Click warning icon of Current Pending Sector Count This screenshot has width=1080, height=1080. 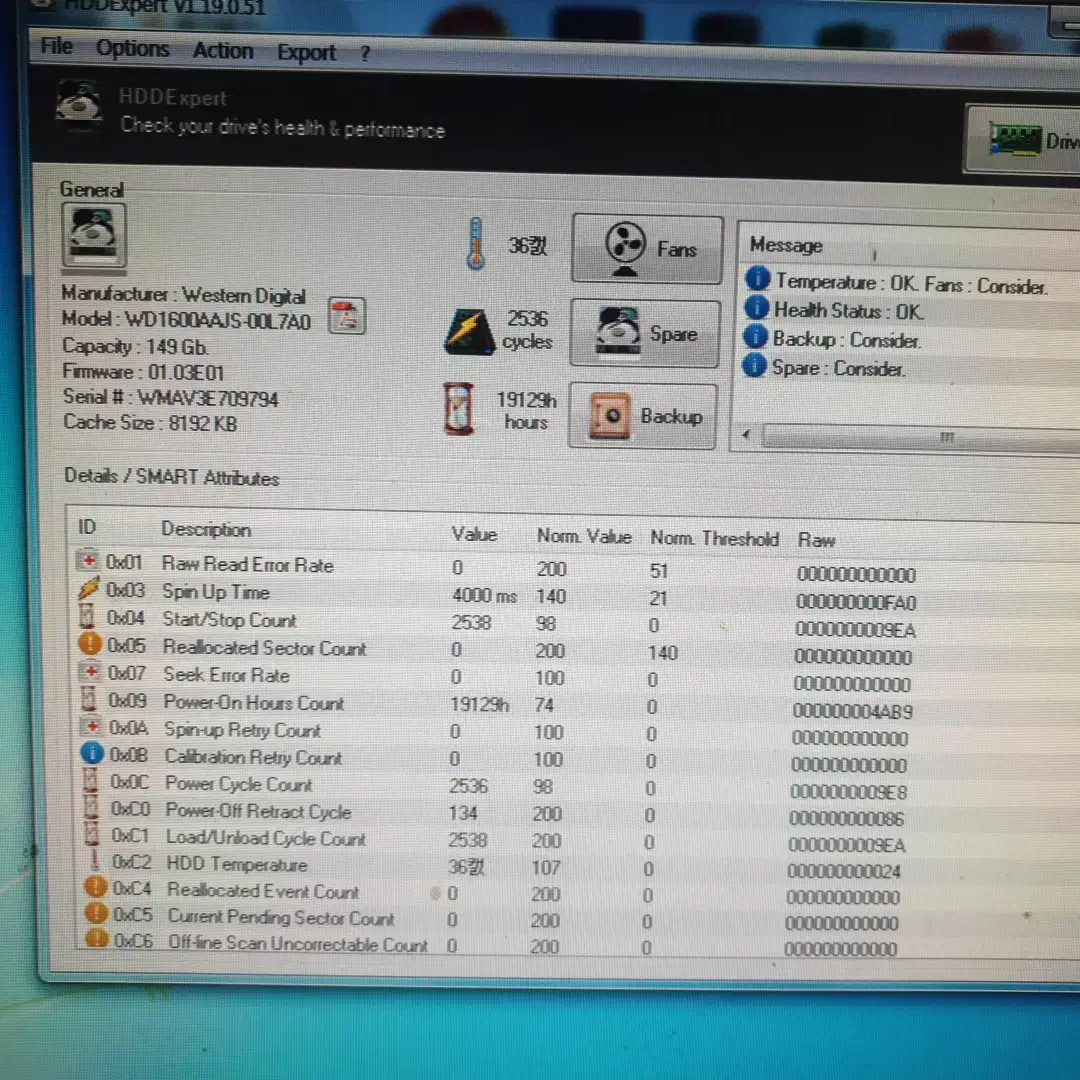tap(96, 913)
